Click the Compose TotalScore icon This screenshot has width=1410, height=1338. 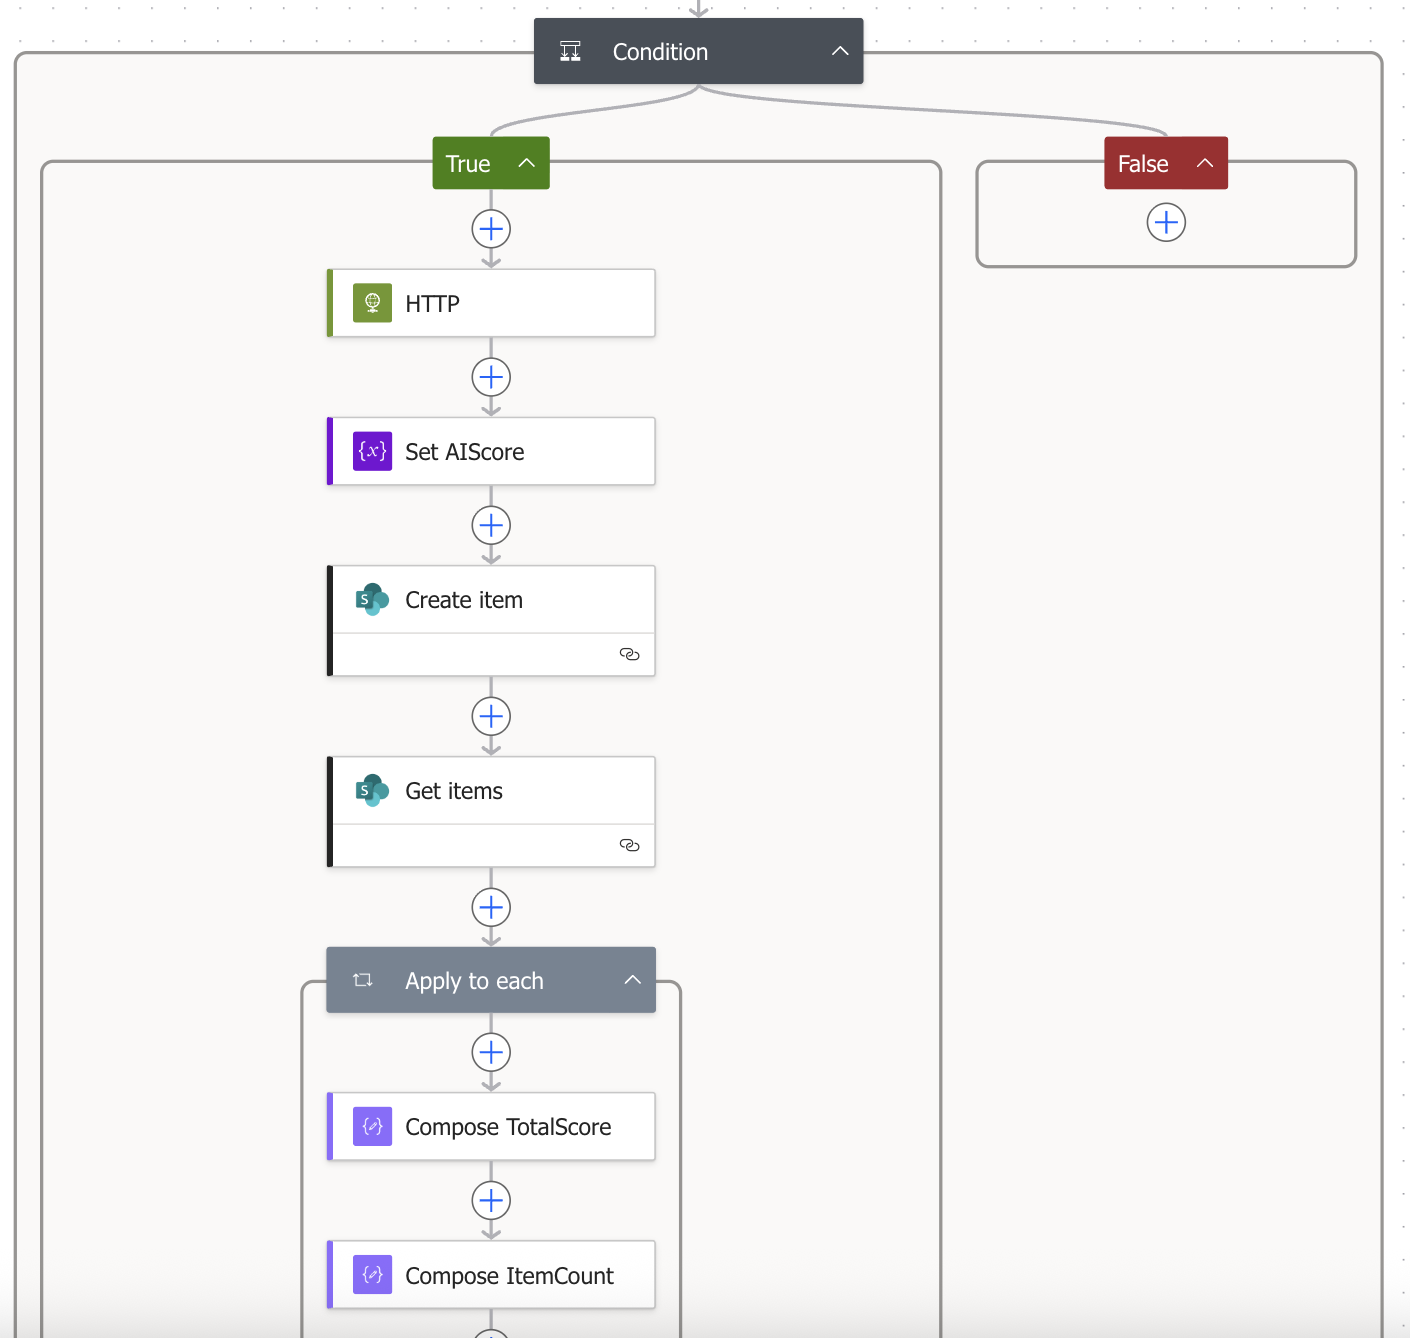point(372,1126)
